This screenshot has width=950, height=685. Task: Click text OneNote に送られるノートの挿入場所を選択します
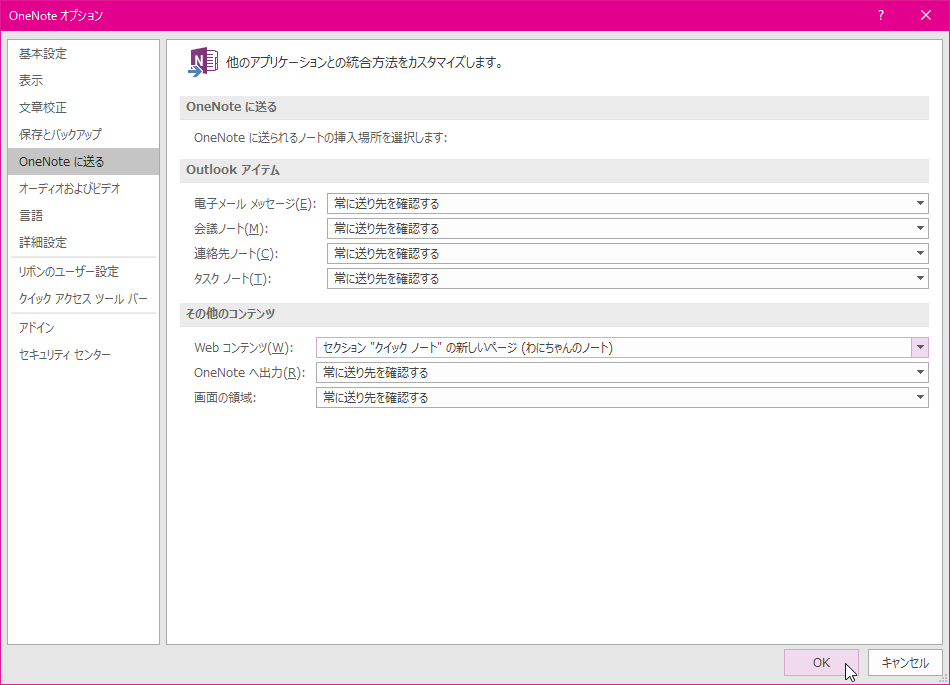[x=321, y=138]
